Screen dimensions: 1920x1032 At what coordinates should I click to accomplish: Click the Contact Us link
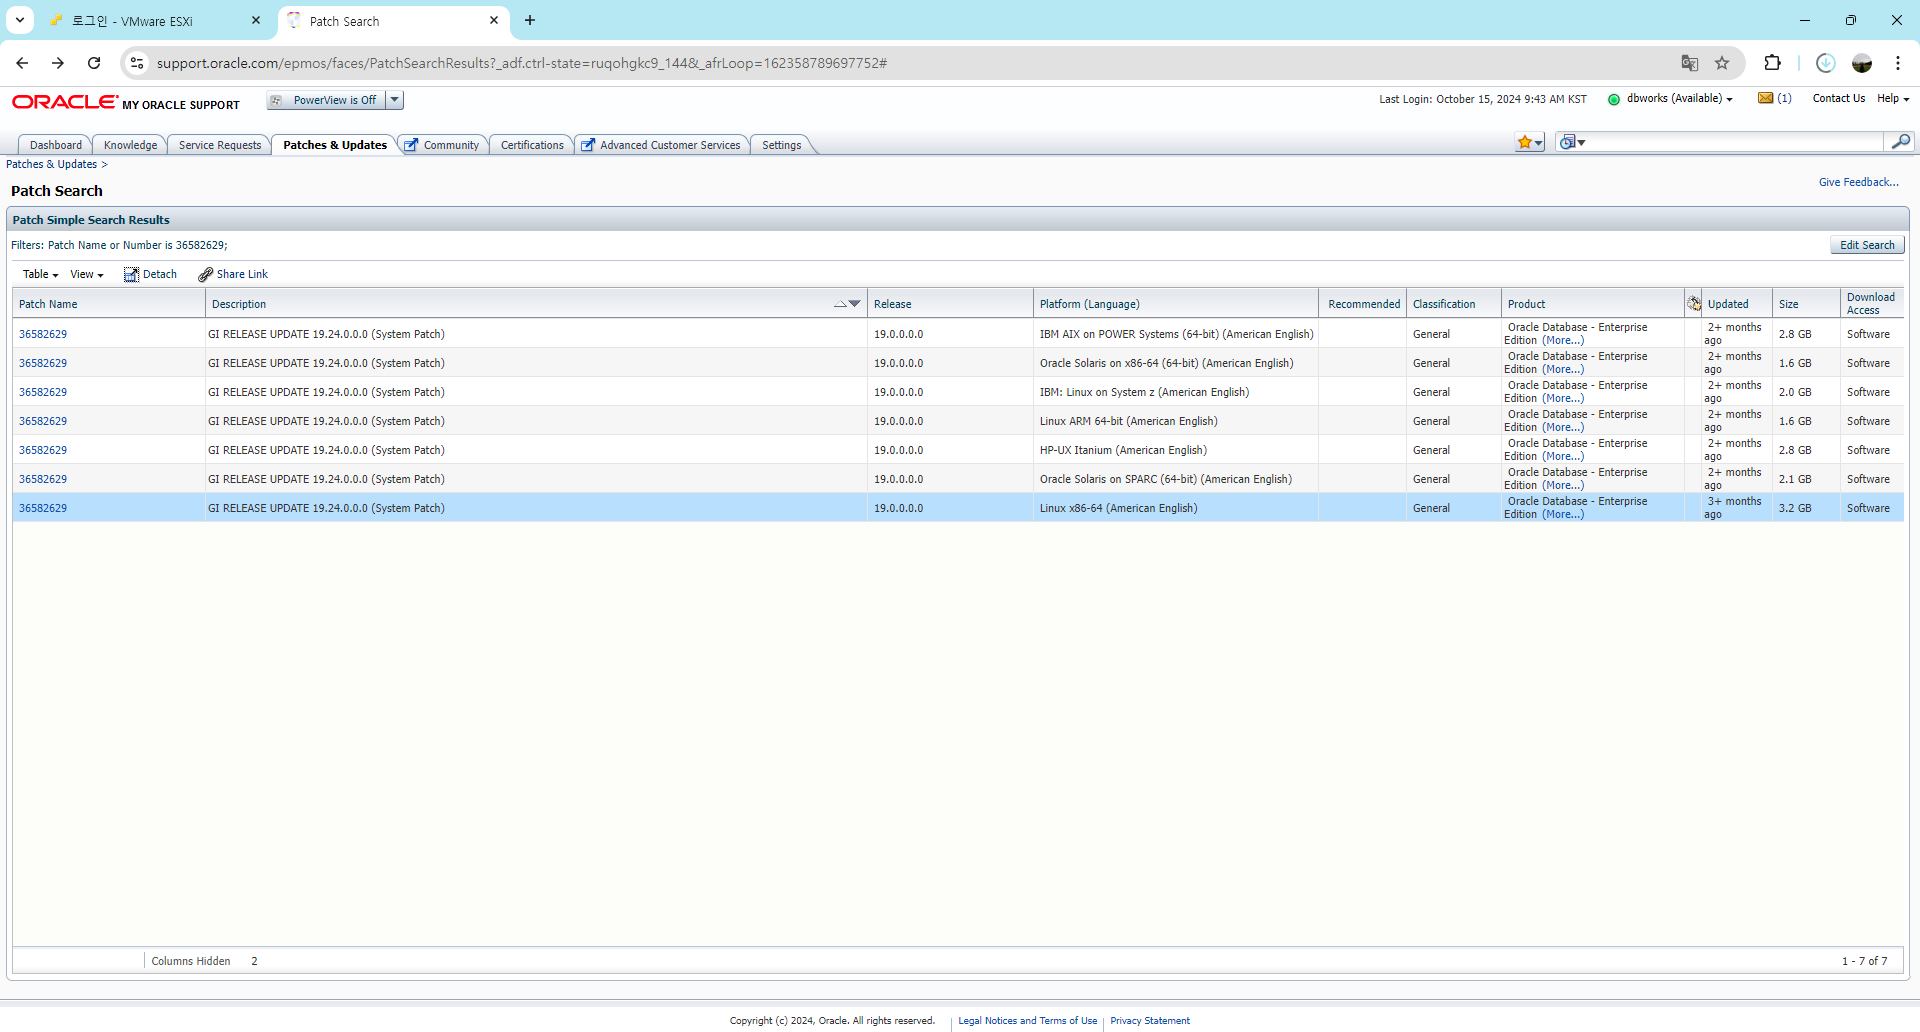click(1839, 99)
